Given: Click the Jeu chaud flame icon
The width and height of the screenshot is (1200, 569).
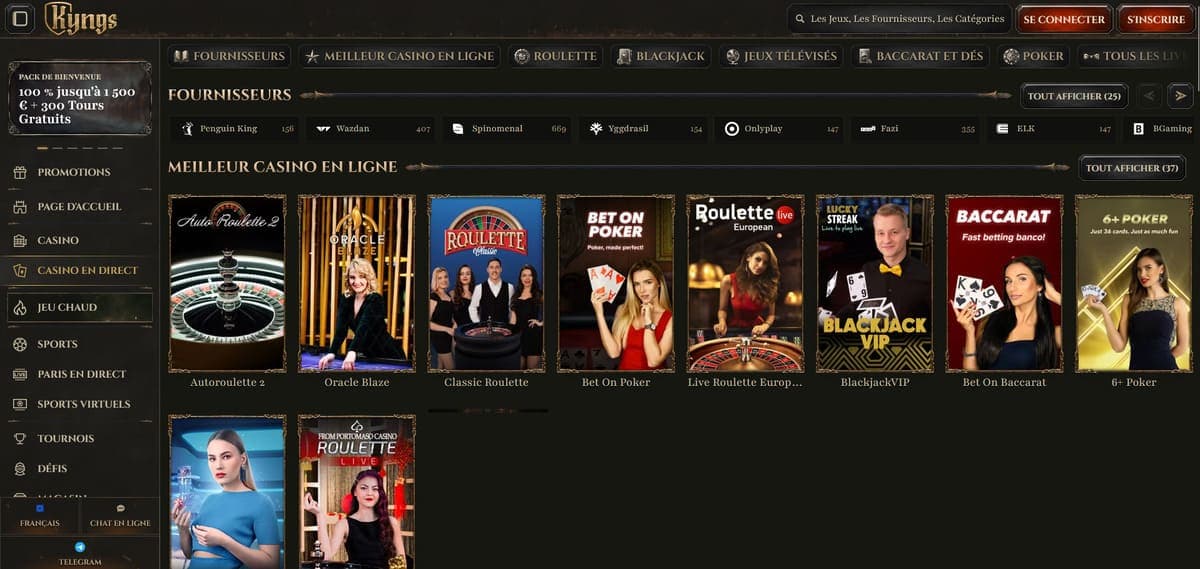Looking at the screenshot, I should (x=19, y=307).
